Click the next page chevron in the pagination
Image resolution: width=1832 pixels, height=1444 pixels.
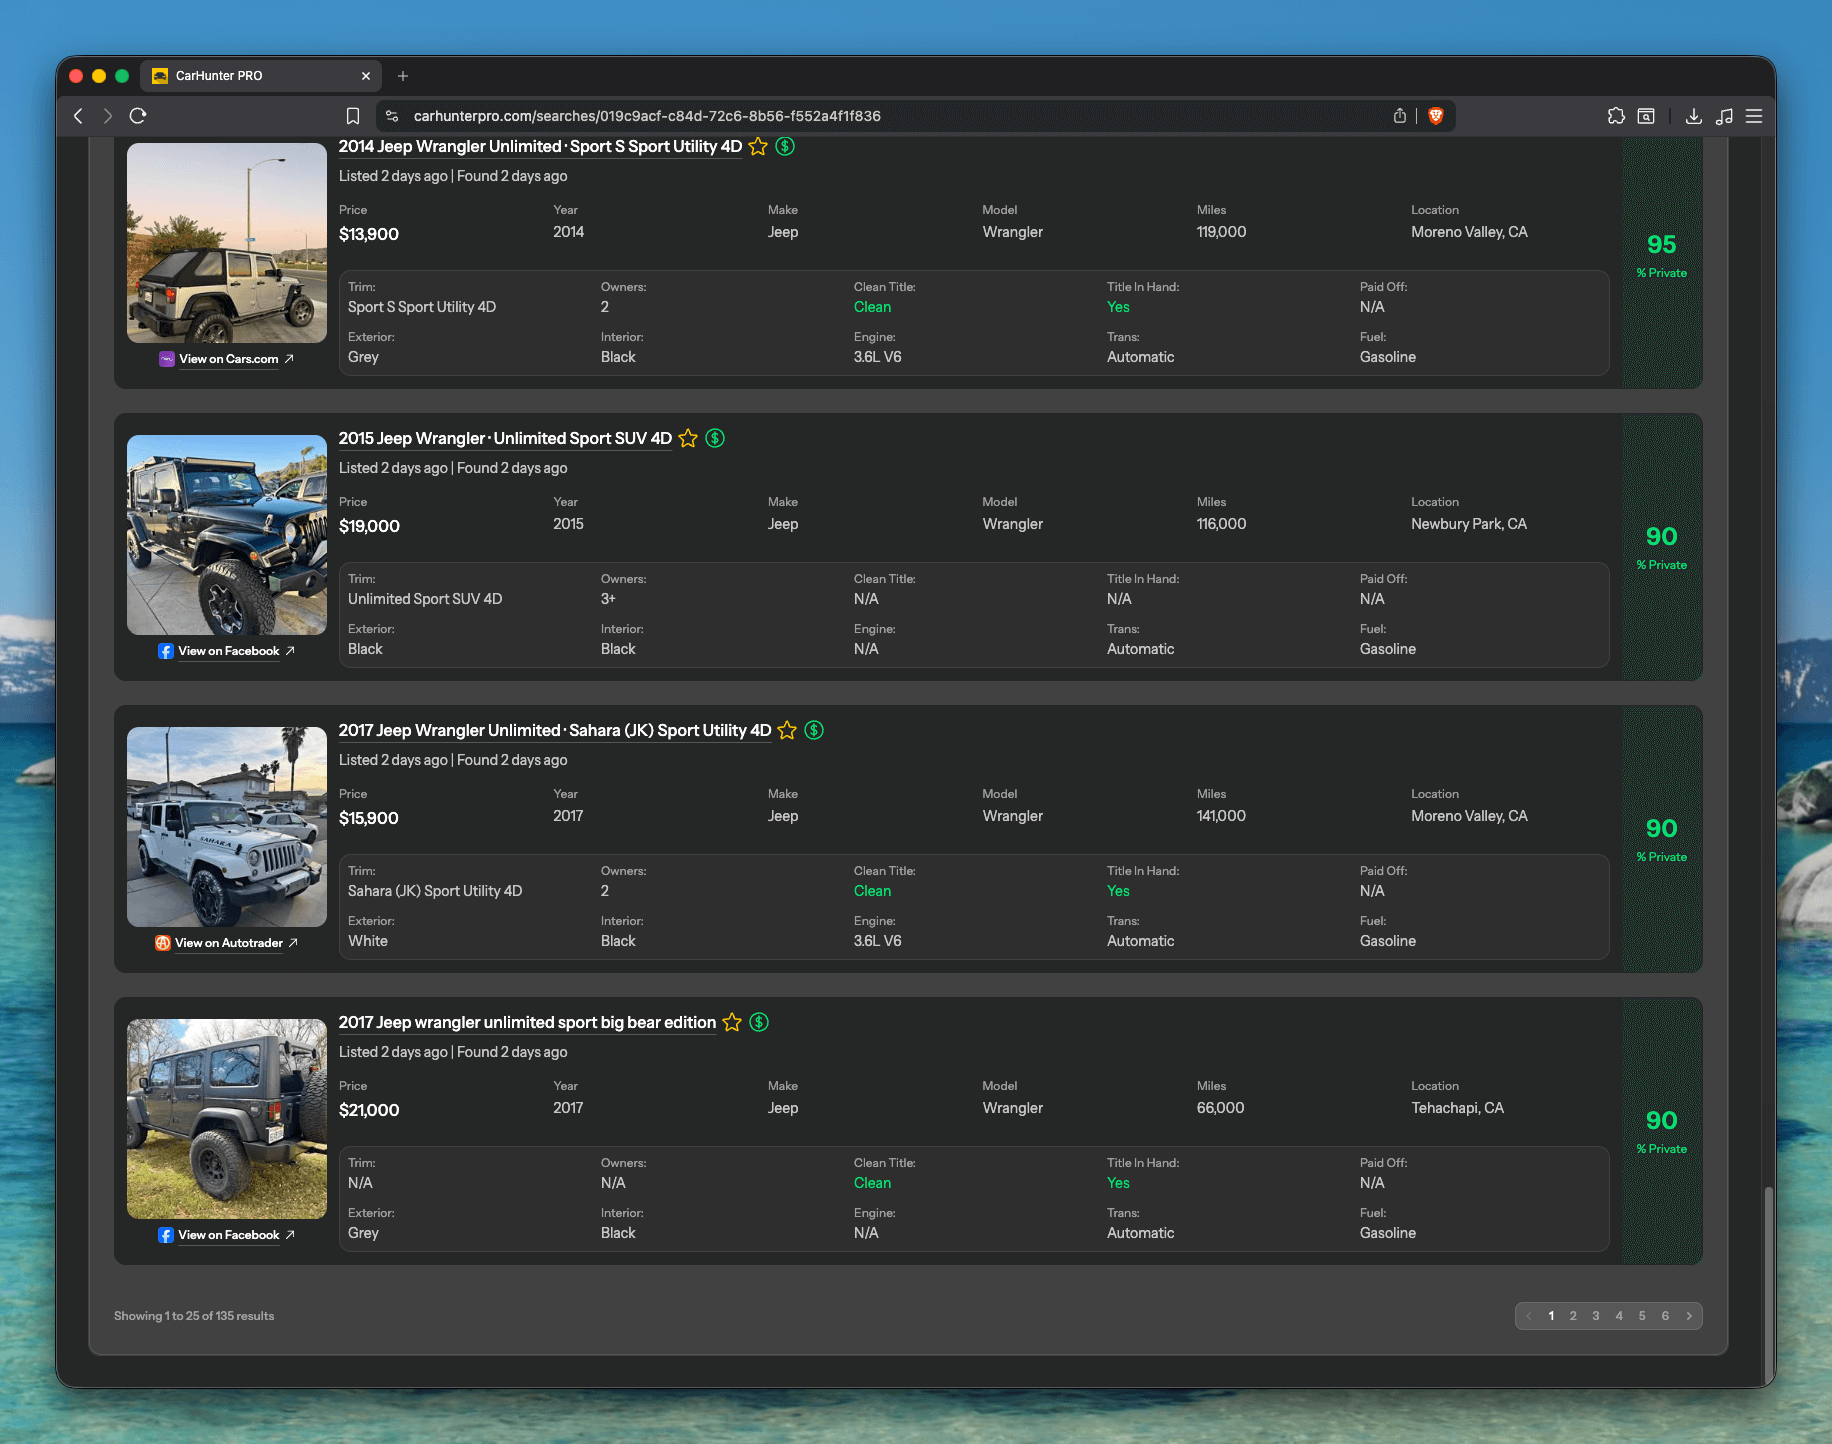(x=1689, y=1316)
